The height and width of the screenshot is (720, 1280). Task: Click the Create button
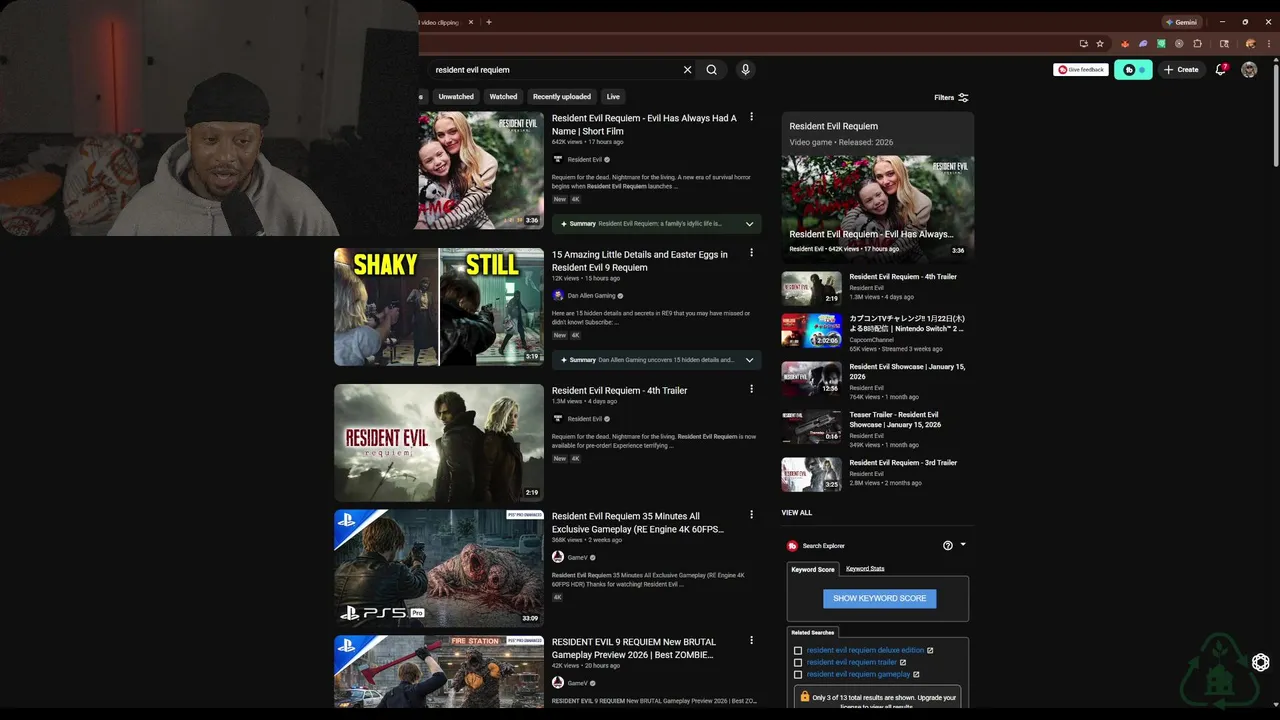tap(1181, 70)
